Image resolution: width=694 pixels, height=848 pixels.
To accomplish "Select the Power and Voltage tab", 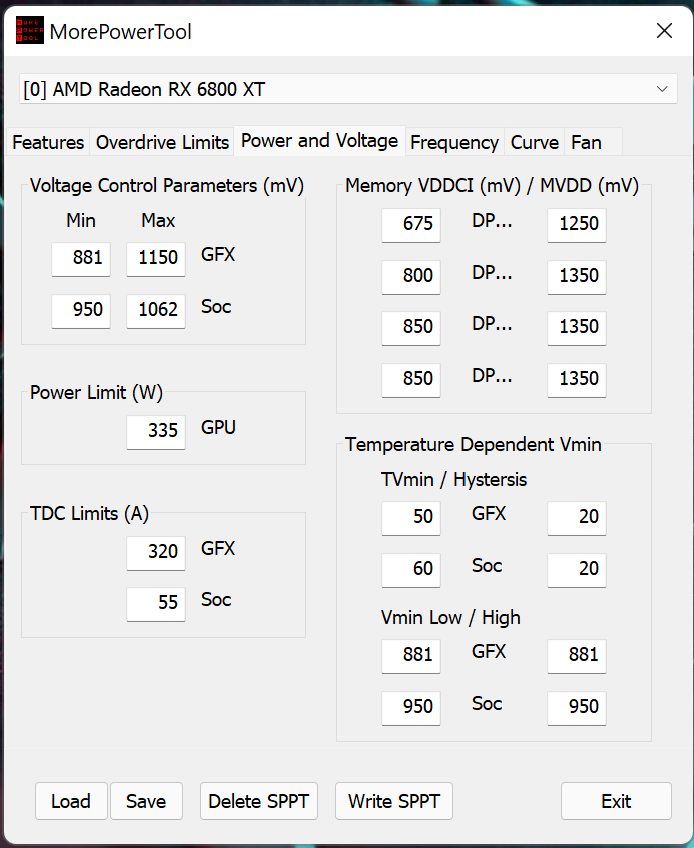I will click(319, 141).
